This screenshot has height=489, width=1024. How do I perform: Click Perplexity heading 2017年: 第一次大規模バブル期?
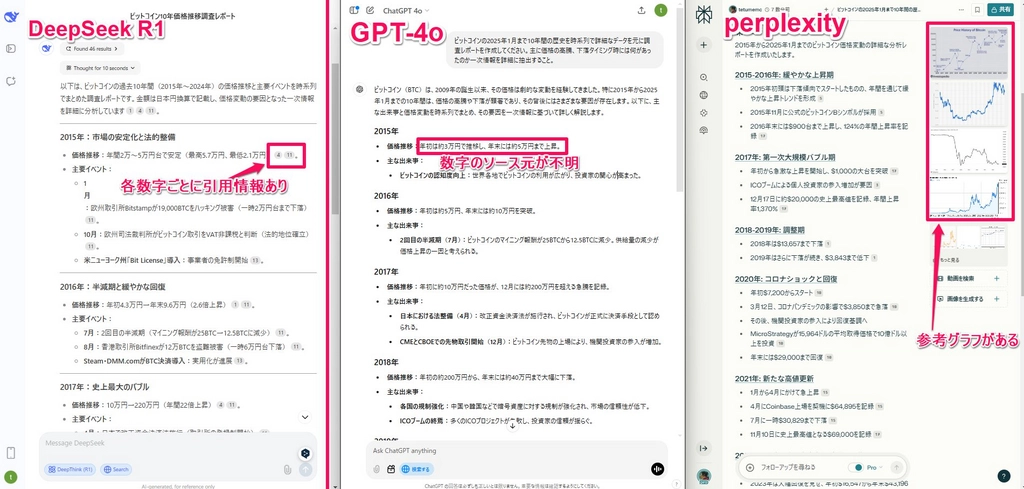(x=784, y=157)
